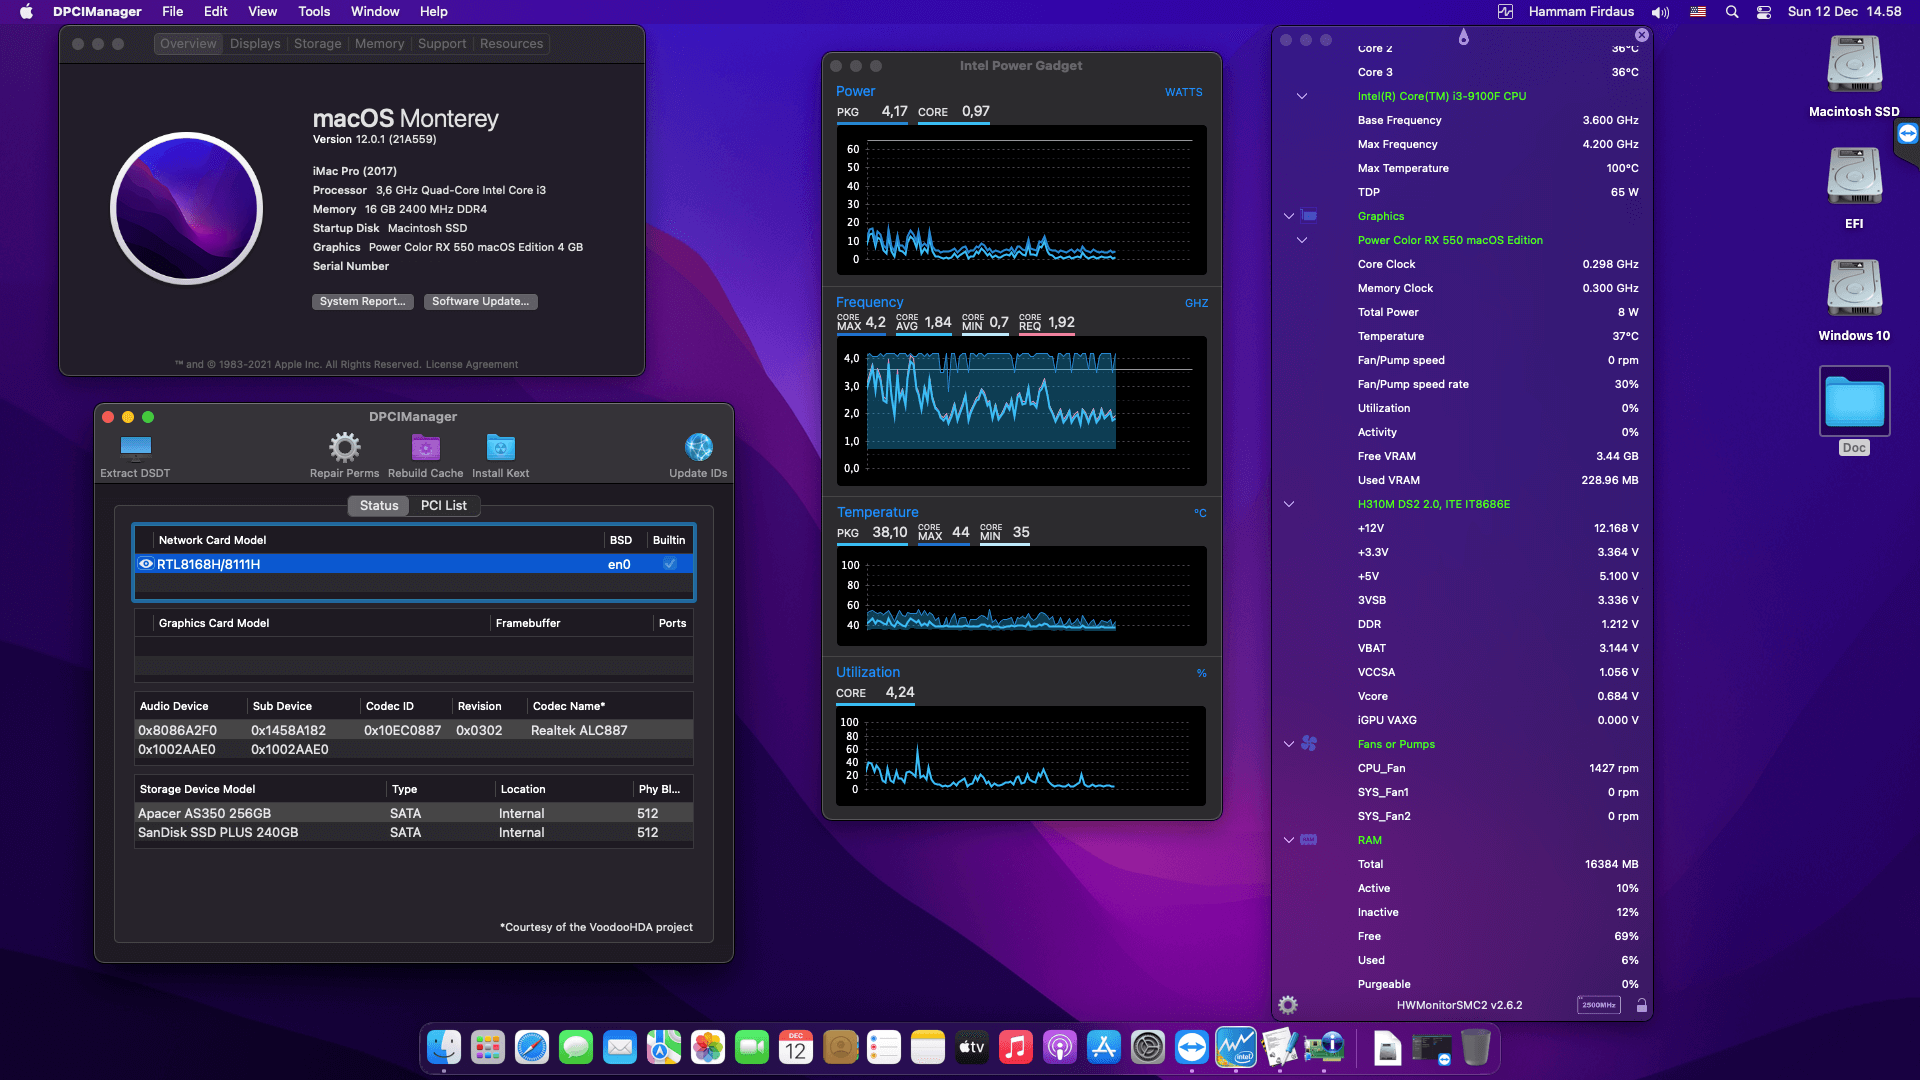
Task: Click the System Report button
Action: [x=362, y=301]
